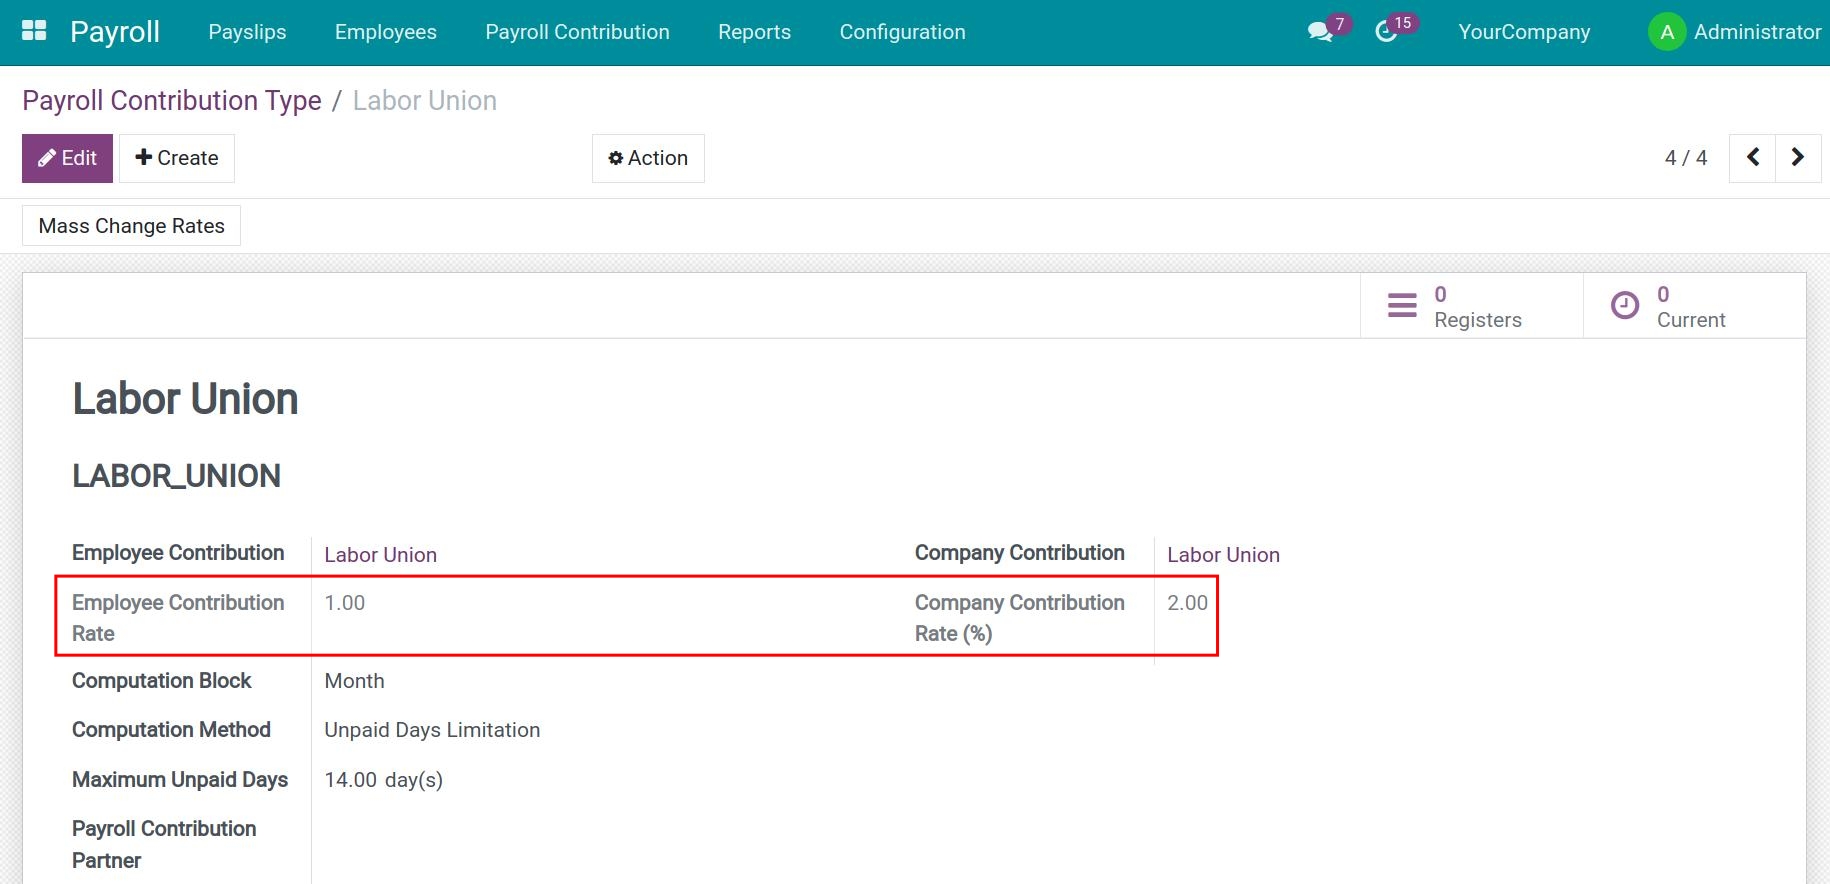Open the Payslips menu
The image size is (1830, 884).
coord(247,32)
